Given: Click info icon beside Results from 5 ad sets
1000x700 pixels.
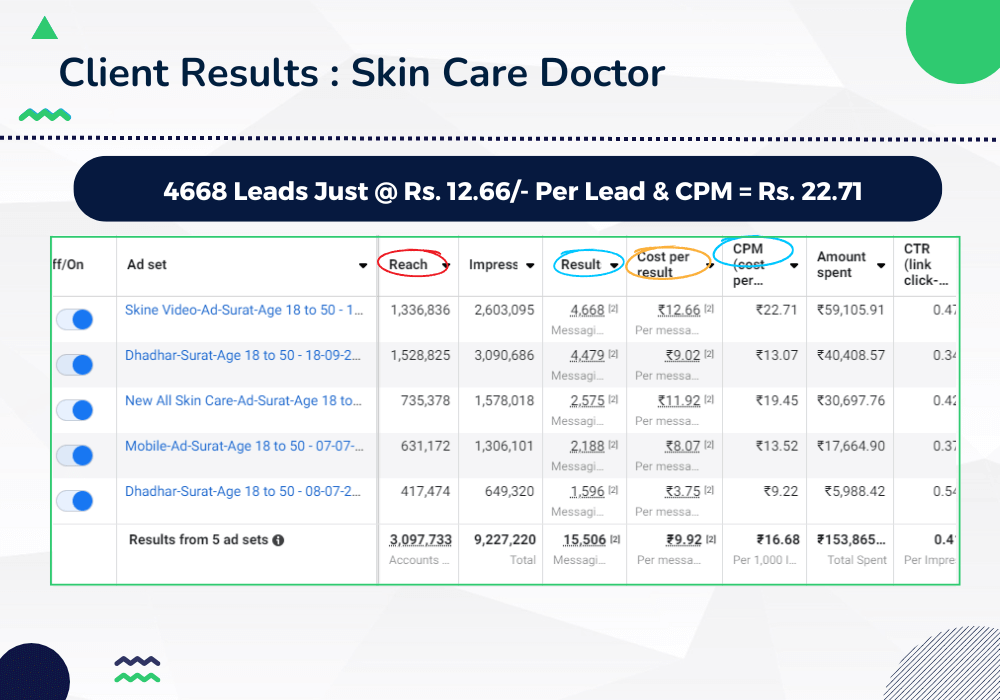Looking at the screenshot, I should point(278,540).
